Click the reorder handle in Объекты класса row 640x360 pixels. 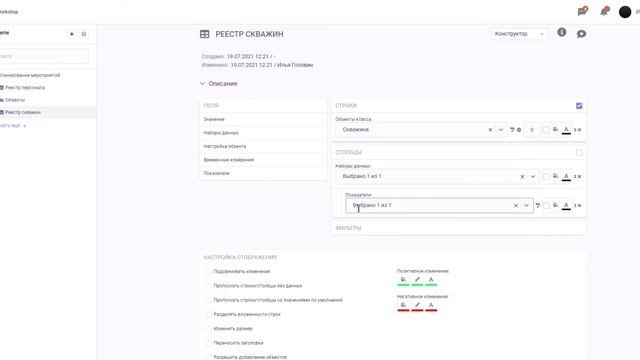click(575, 130)
